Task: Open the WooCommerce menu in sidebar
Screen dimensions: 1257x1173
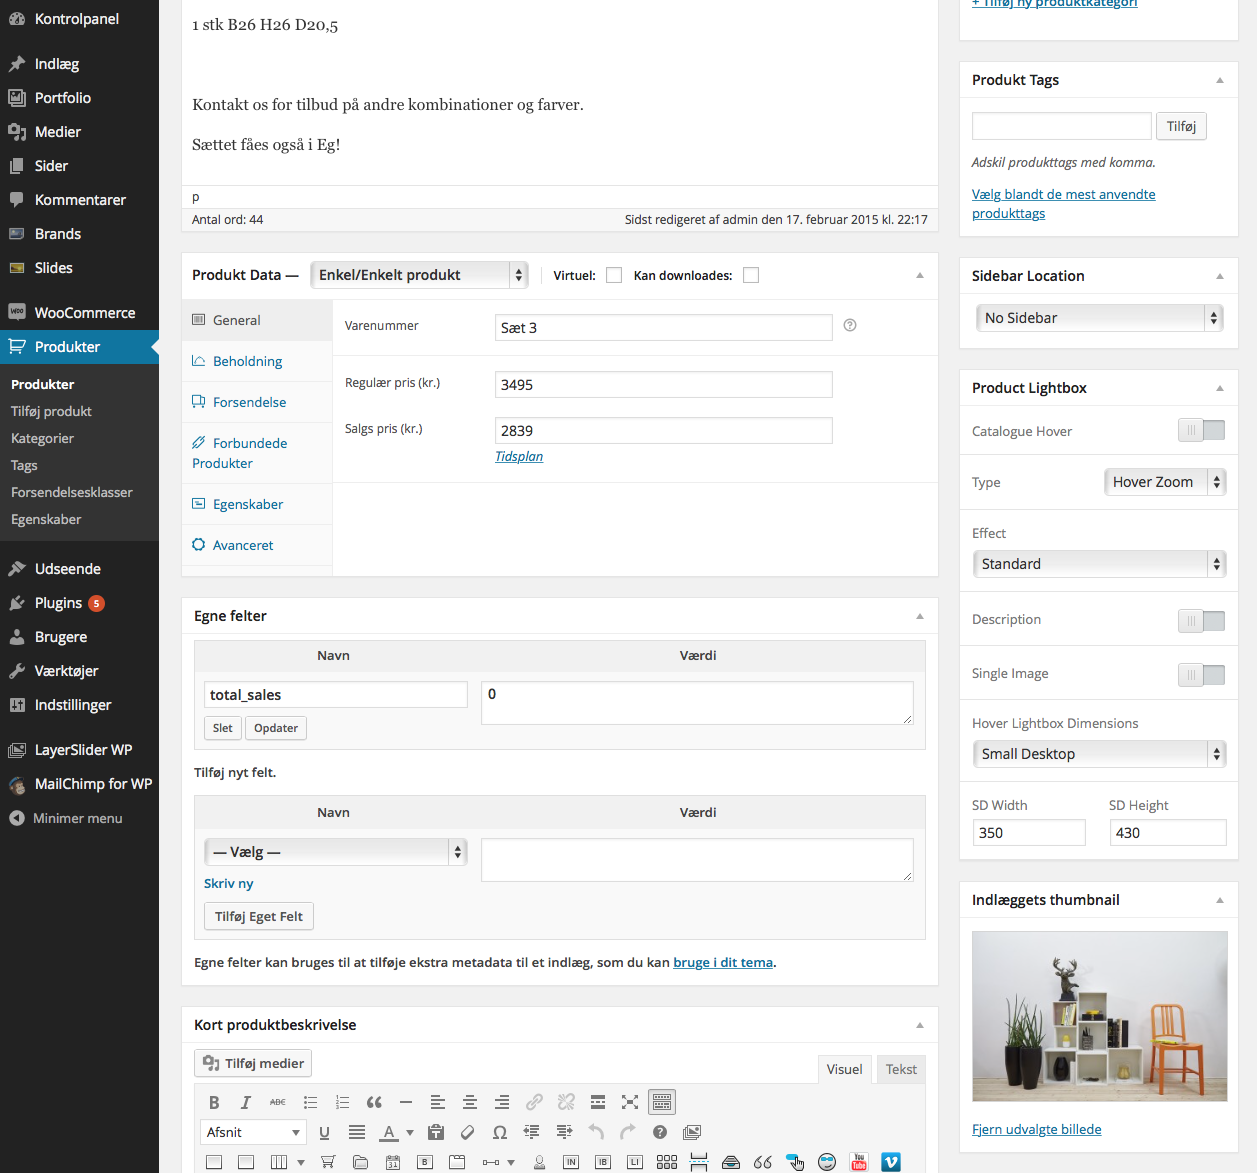Action: click(x=84, y=313)
